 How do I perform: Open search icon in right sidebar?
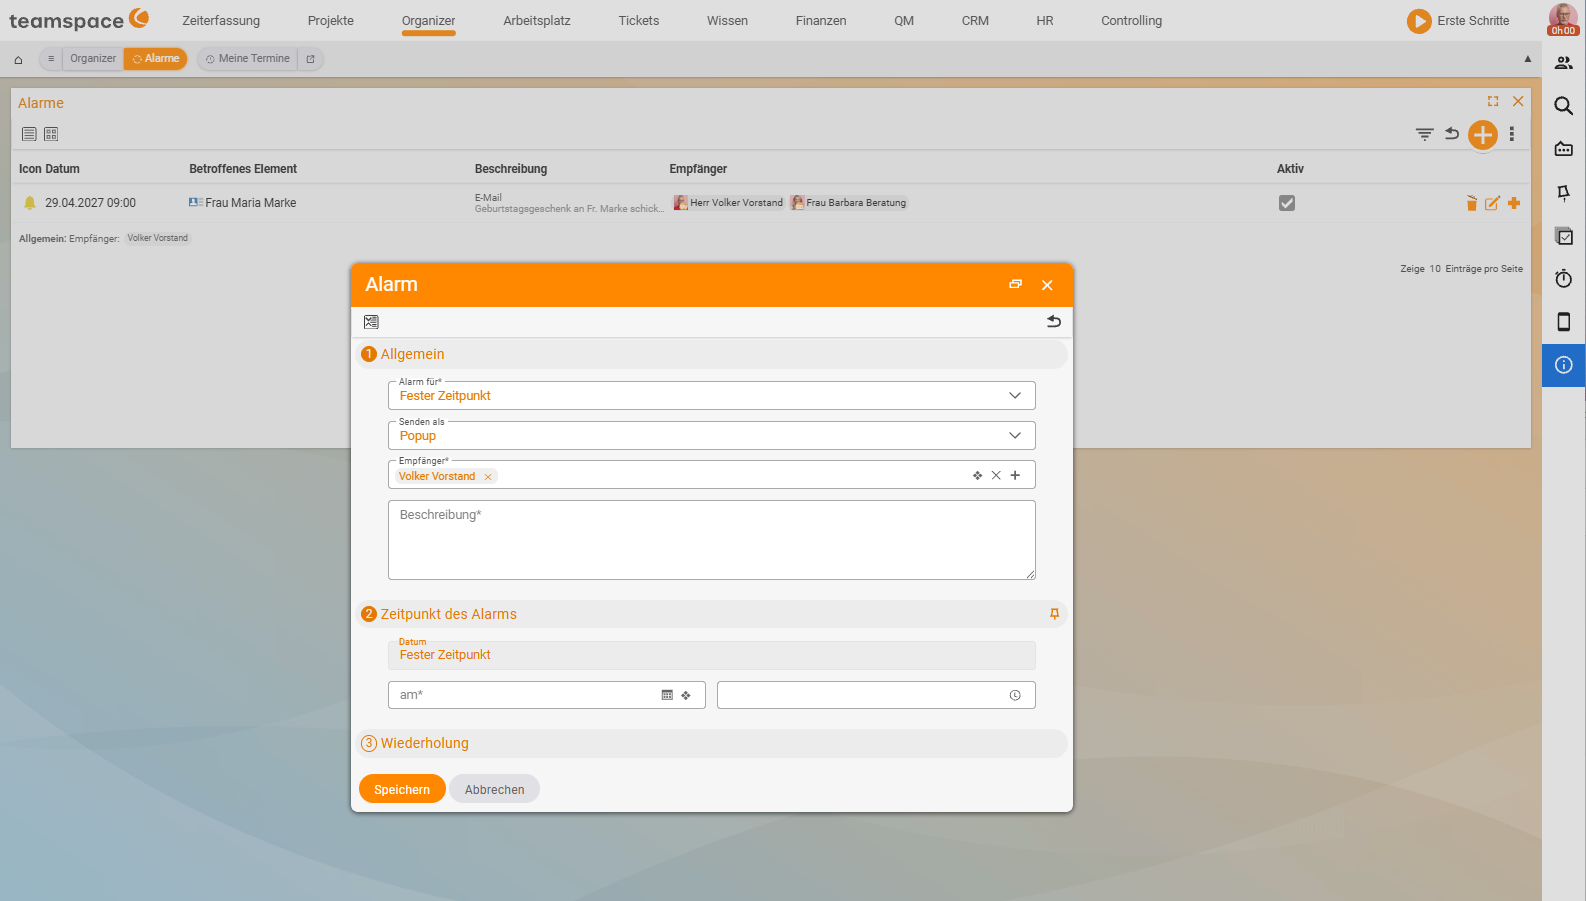pos(1564,106)
